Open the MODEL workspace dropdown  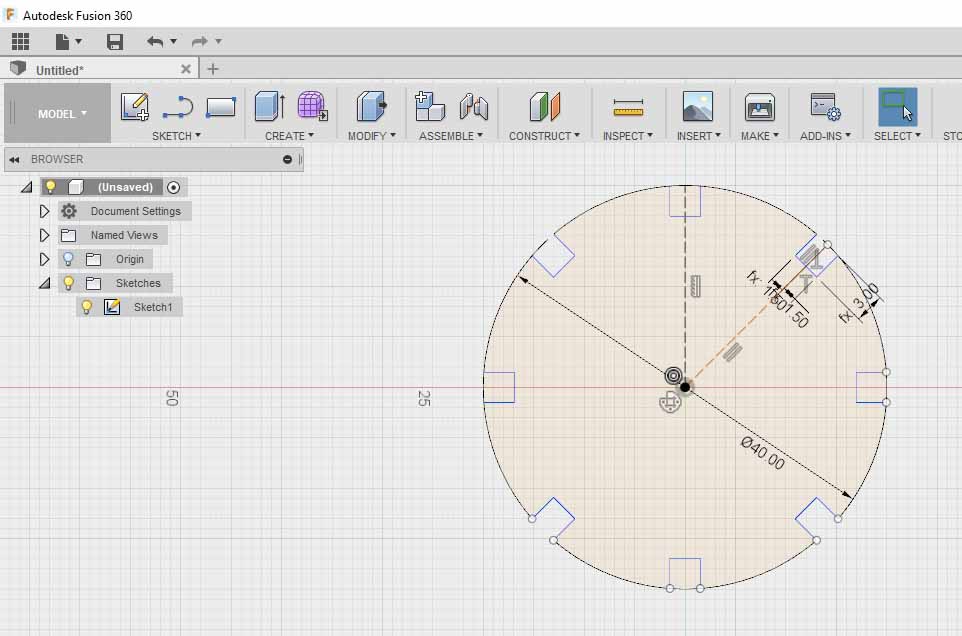(62, 114)
